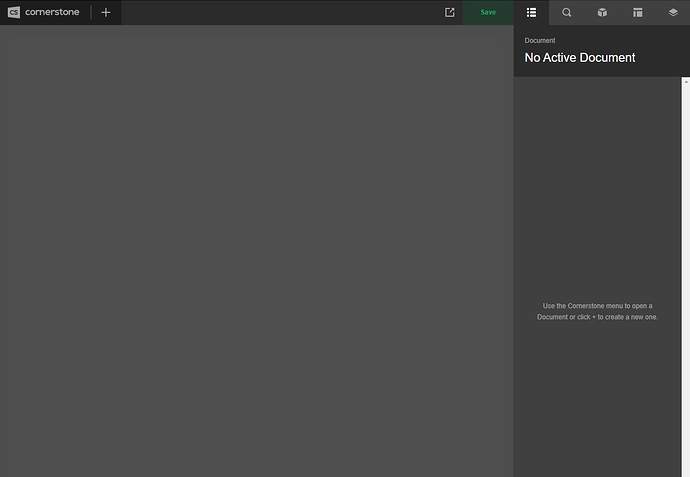This screenshot has width=690, height=477.
Task: Click the sidebar scrollbar up arrow
Action: pos(686,82)
